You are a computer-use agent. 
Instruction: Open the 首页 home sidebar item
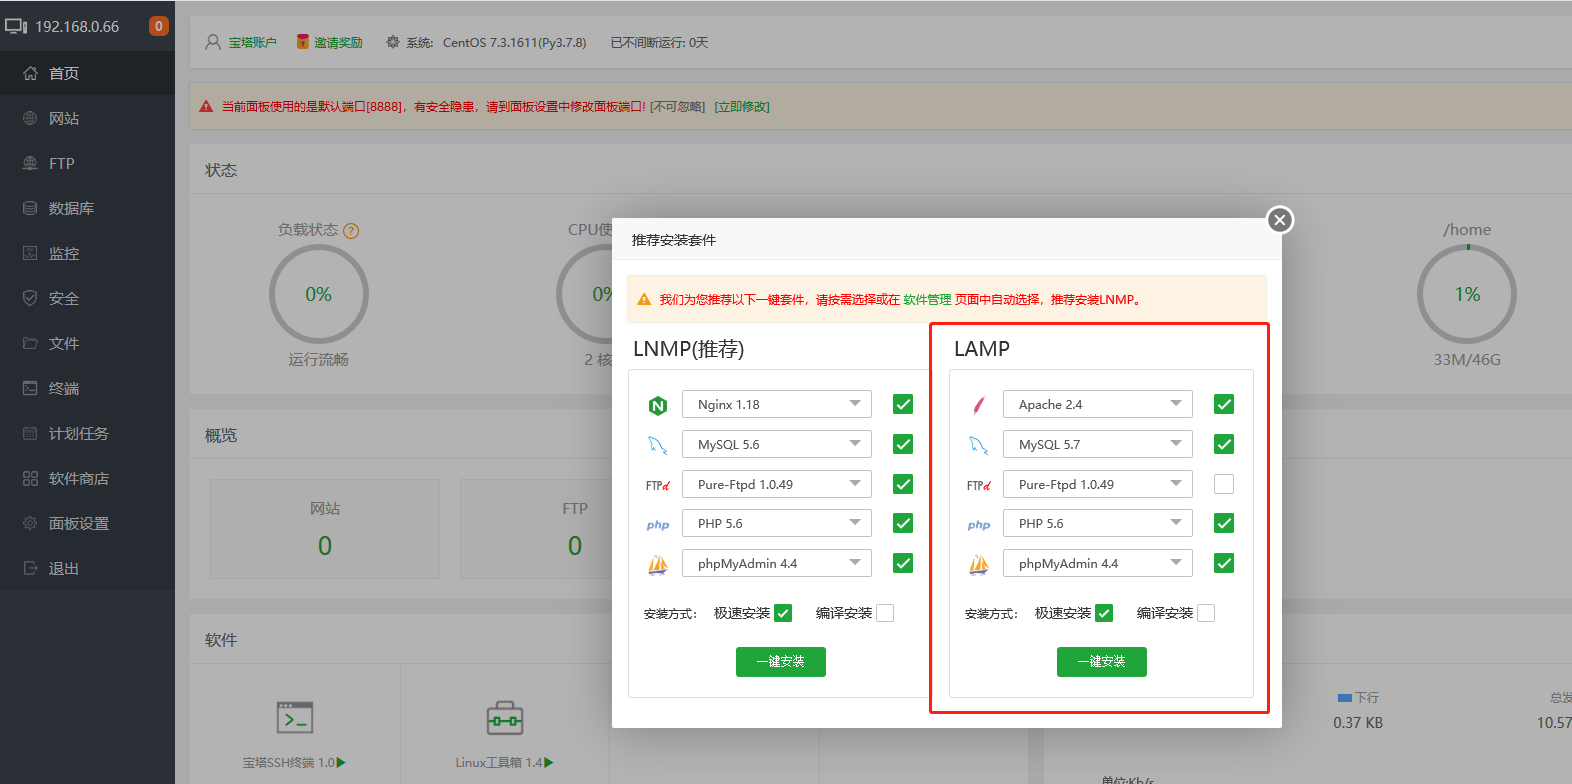pyautogui.click(x=87, y=73)
